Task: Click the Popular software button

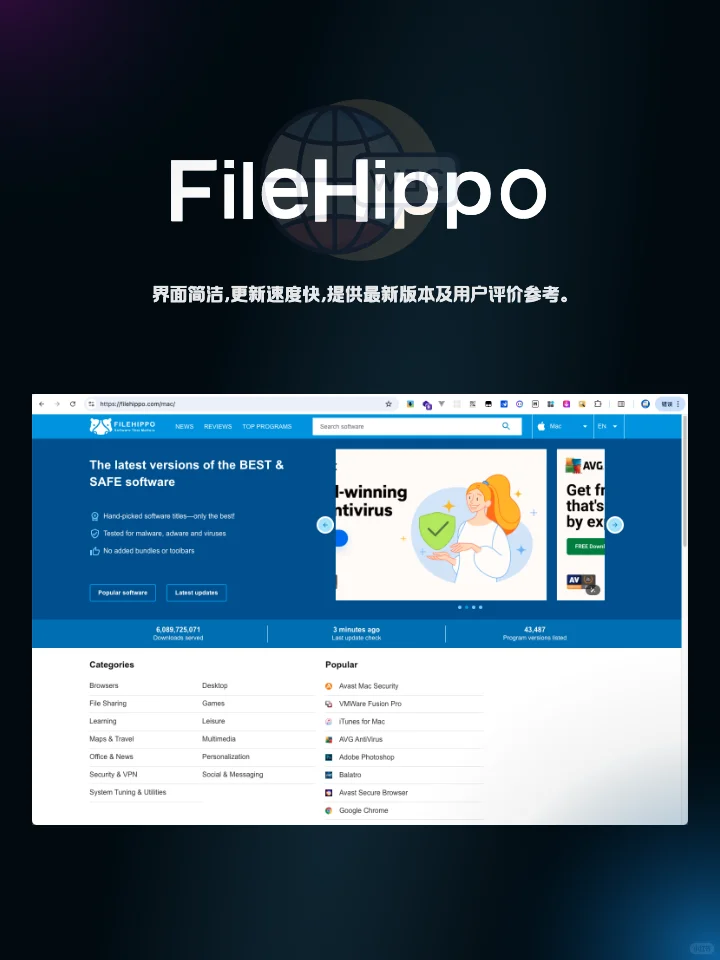Action: click(122, 593)
